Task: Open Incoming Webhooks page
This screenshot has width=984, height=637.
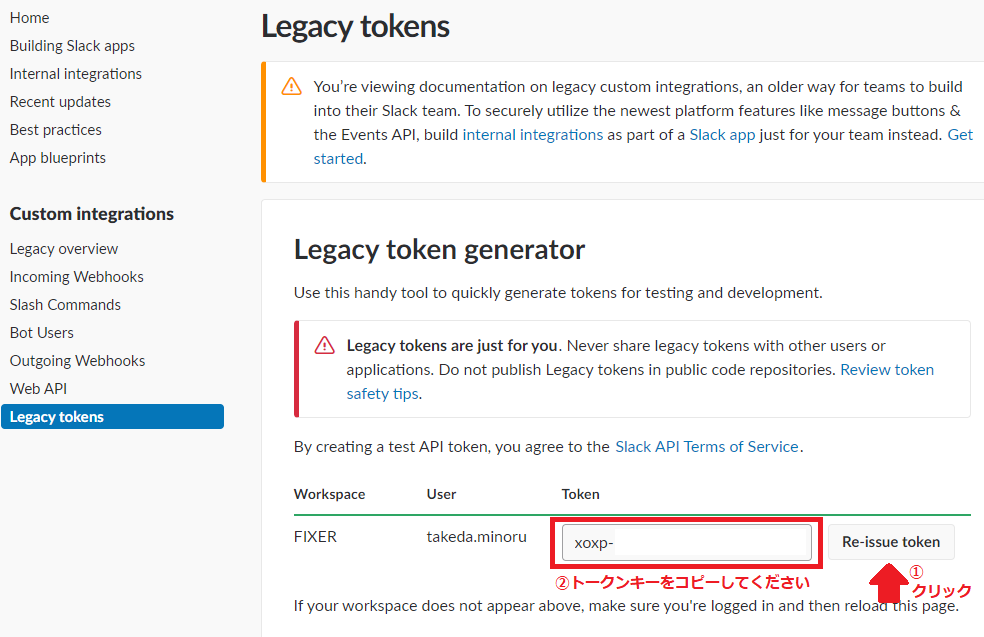Action: click(77, 277)
